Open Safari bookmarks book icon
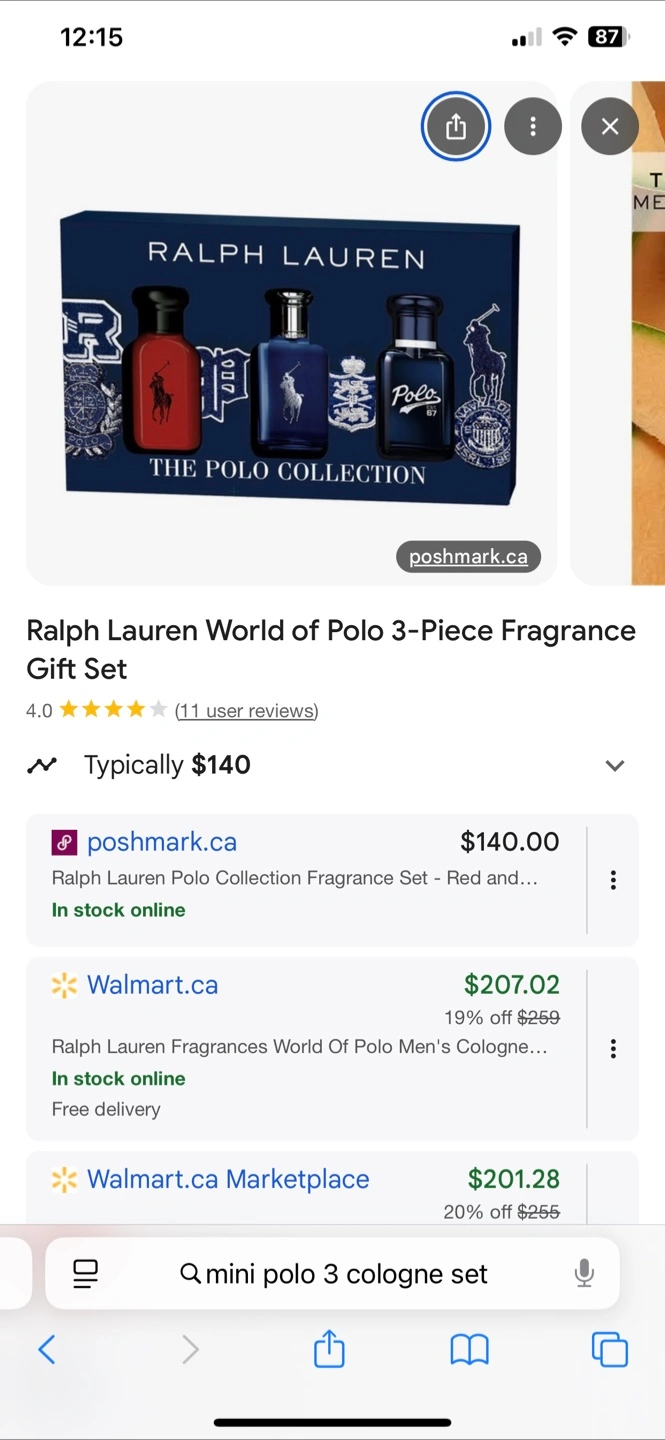 click(469, 1350)
